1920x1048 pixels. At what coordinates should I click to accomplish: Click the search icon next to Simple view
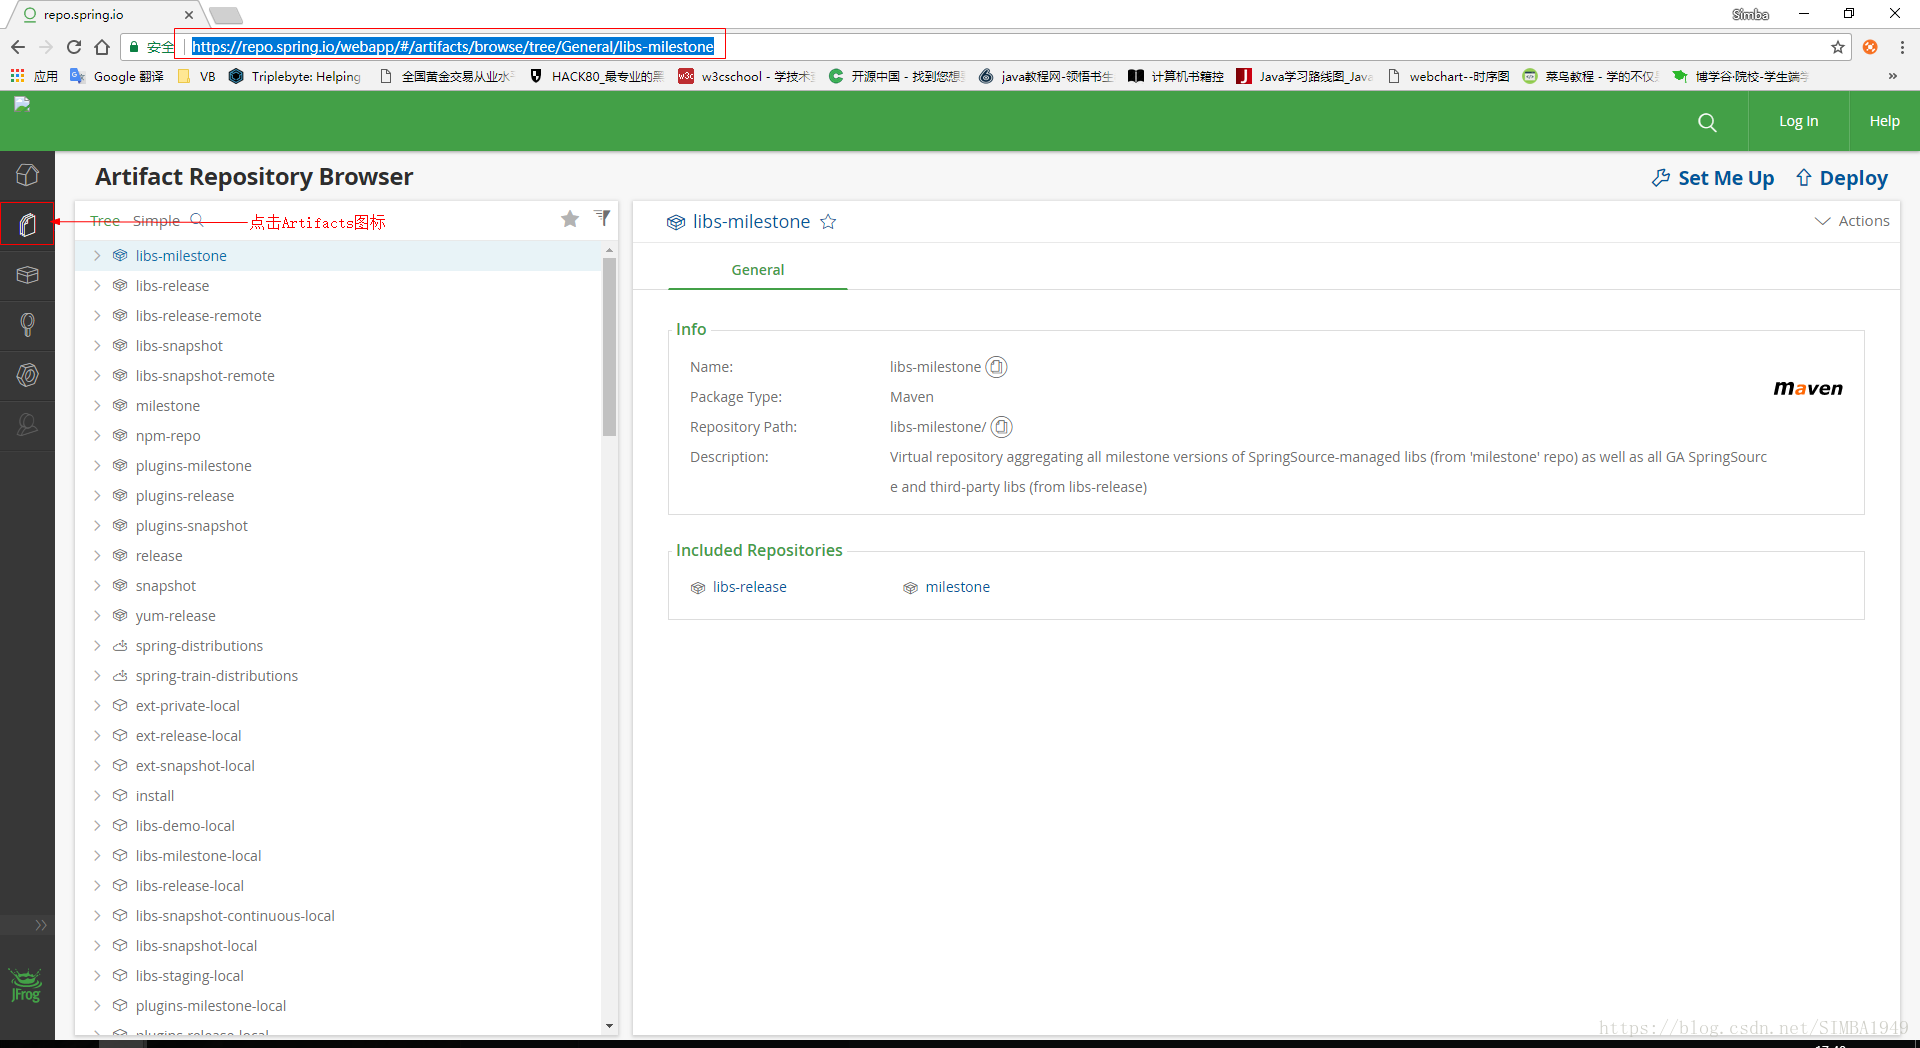coord(197,220)
